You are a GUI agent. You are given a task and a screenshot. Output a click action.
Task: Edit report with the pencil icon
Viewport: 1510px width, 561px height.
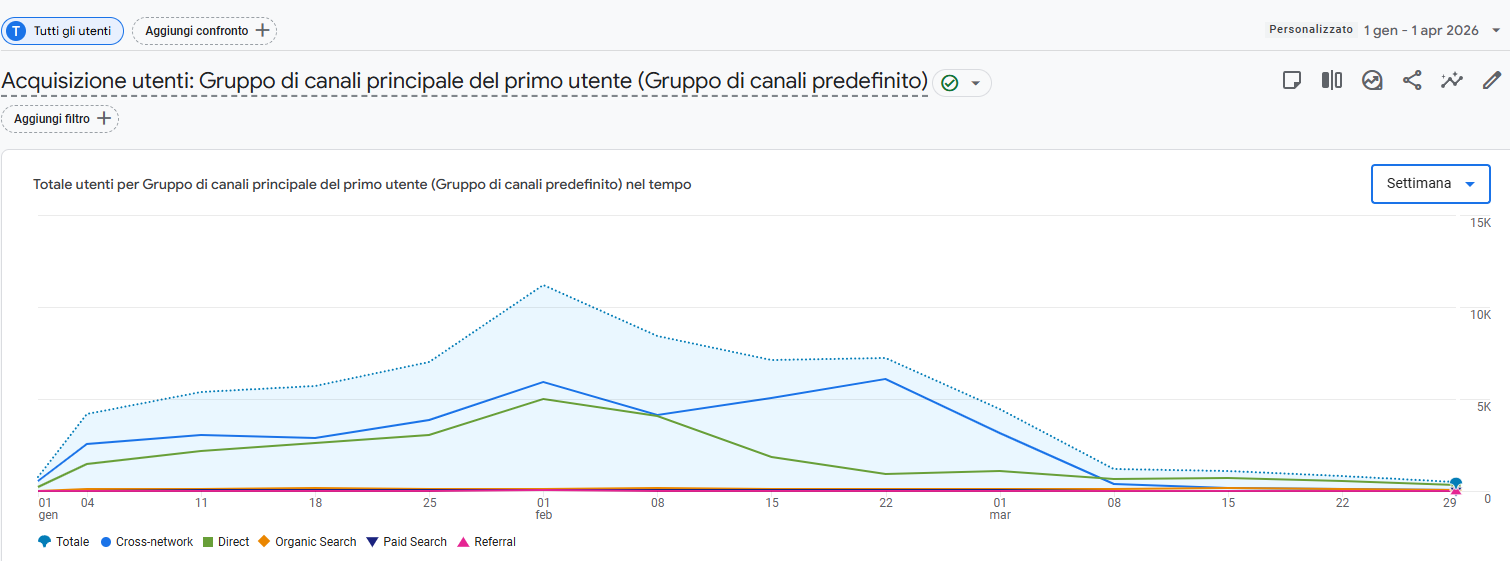[x=1492, y=81]
